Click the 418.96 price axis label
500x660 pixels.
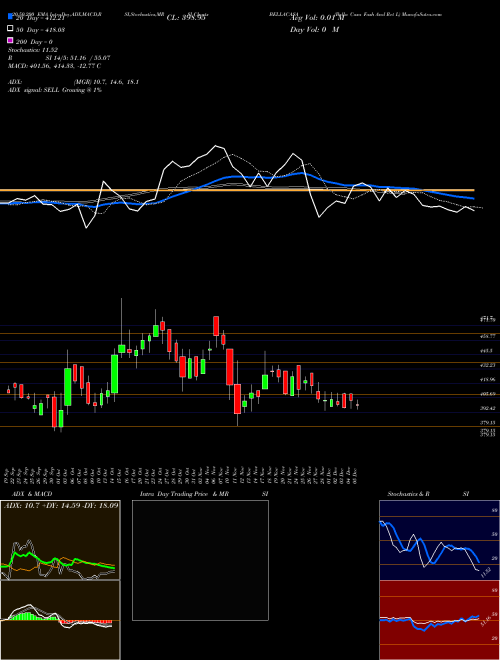pyautogui.click(x=488, y=380)
